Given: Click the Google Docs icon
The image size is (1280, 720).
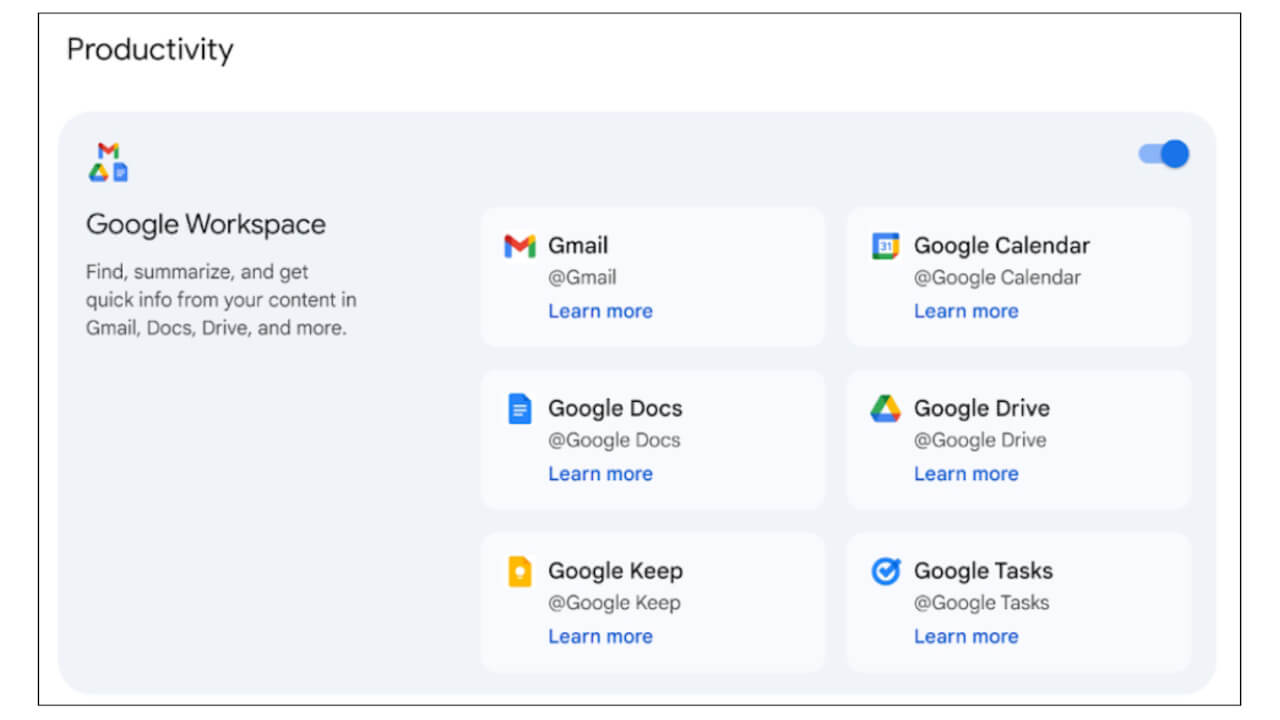Looking at the screenshot, I should [x=519, y=408].
